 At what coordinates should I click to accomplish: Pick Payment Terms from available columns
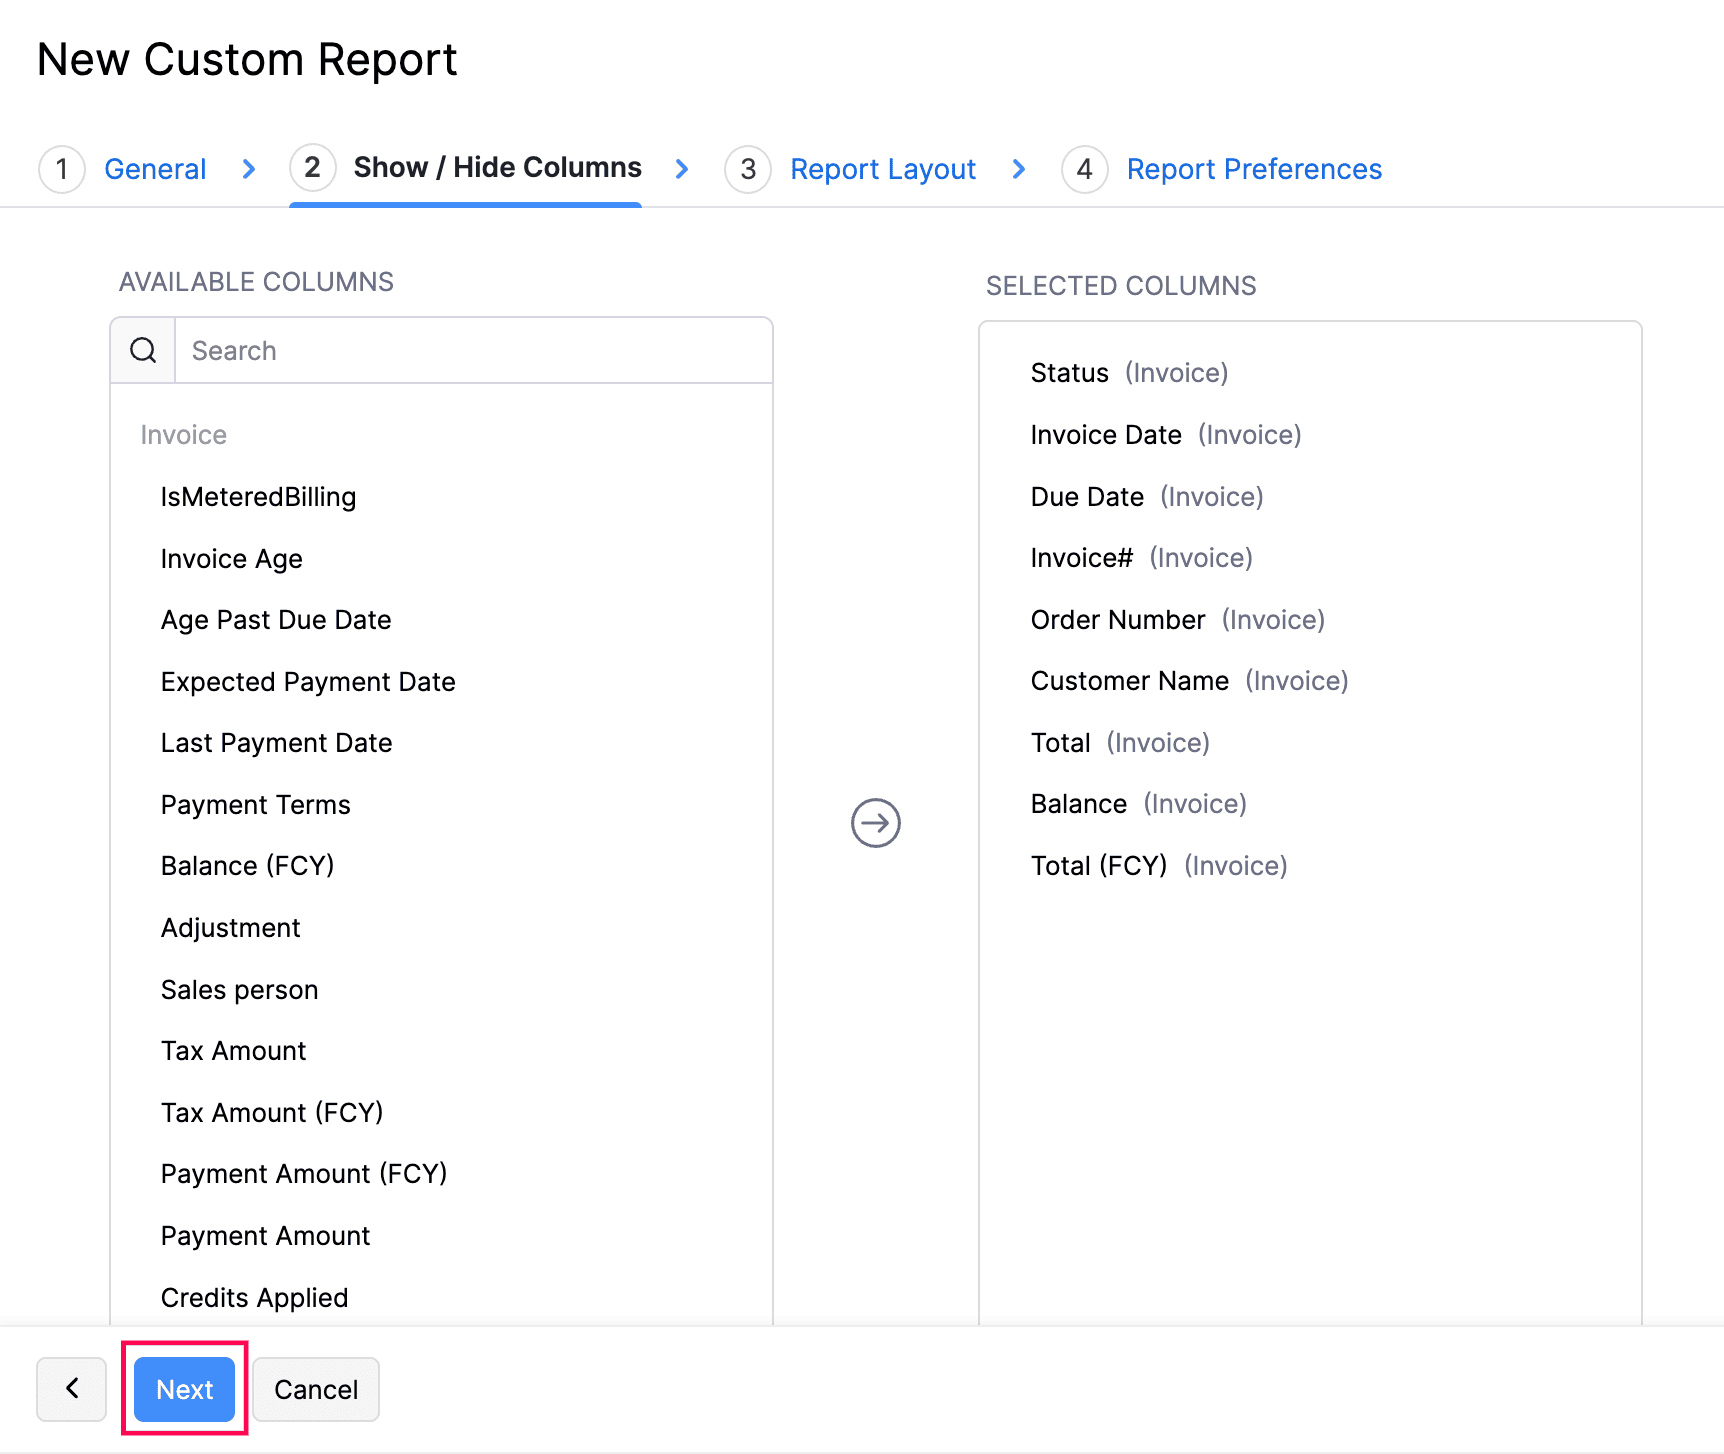[255, 805]
